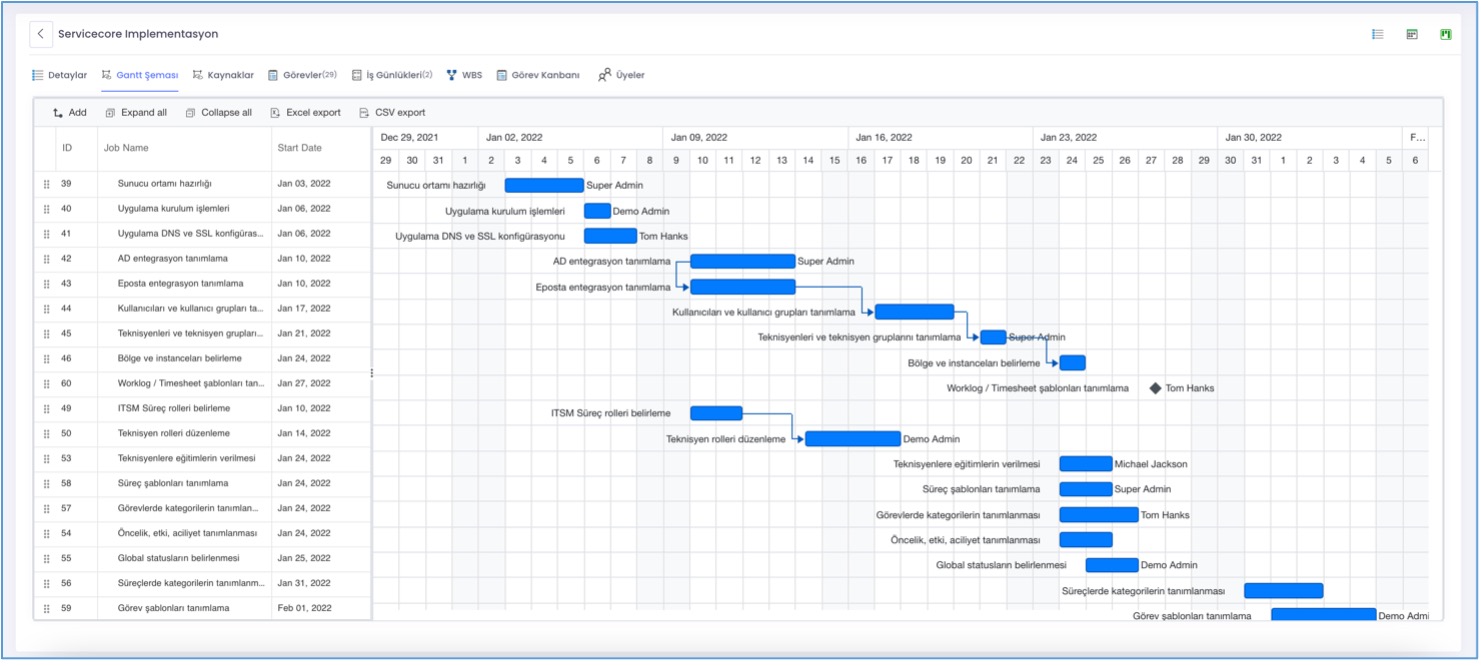Select the Gantt bar for Sunucu ortamı hazırlığı
Viewport: 1481px width, 666px height.
tap(545, 184)
